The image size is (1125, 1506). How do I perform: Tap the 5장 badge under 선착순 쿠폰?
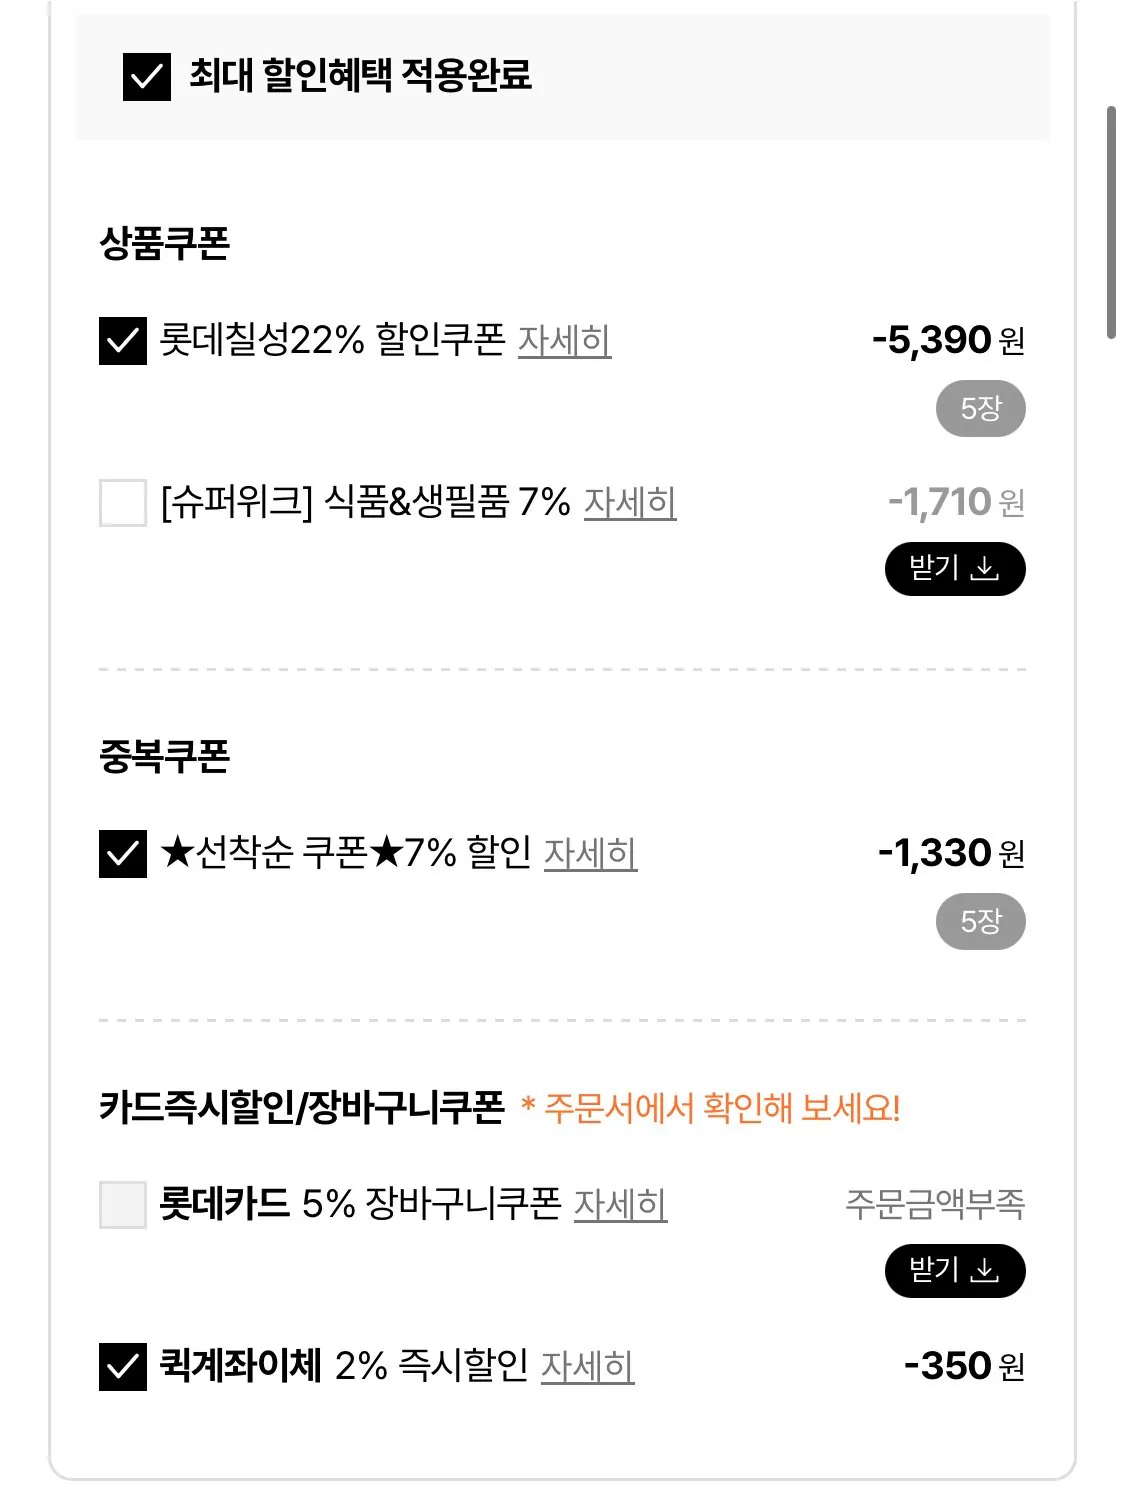pos(980,921)
